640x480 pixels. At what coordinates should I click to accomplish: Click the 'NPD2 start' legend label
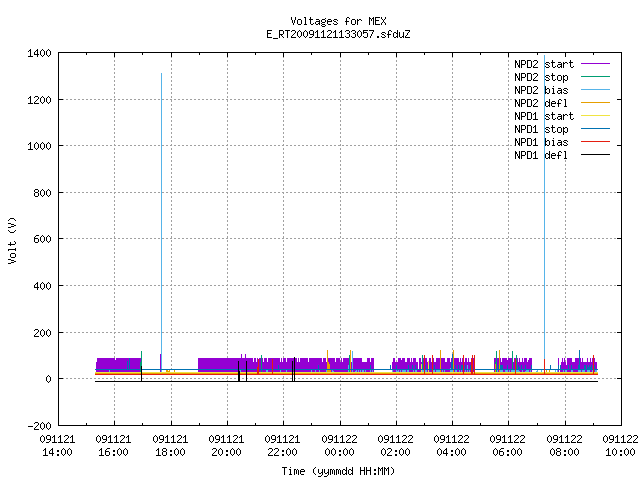(544, 64)
